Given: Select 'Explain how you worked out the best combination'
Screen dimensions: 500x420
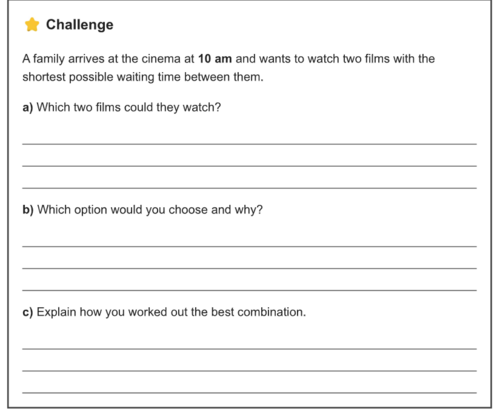Looking at the screenshot, I should point(171,312).
